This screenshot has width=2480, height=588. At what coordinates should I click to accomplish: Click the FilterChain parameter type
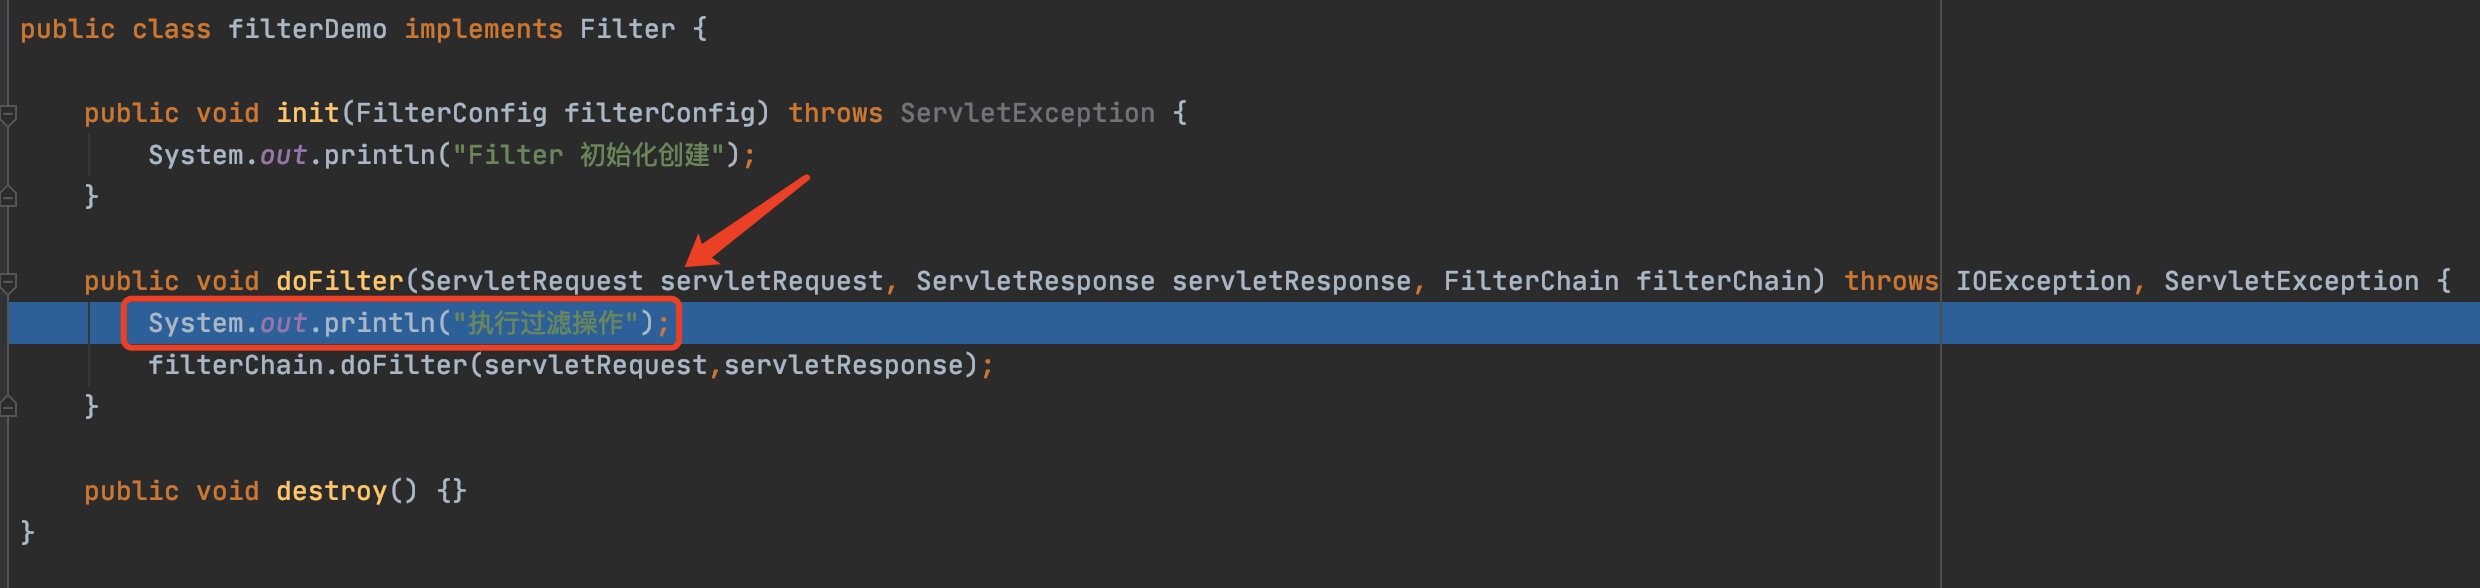[x=1531, y=282]
